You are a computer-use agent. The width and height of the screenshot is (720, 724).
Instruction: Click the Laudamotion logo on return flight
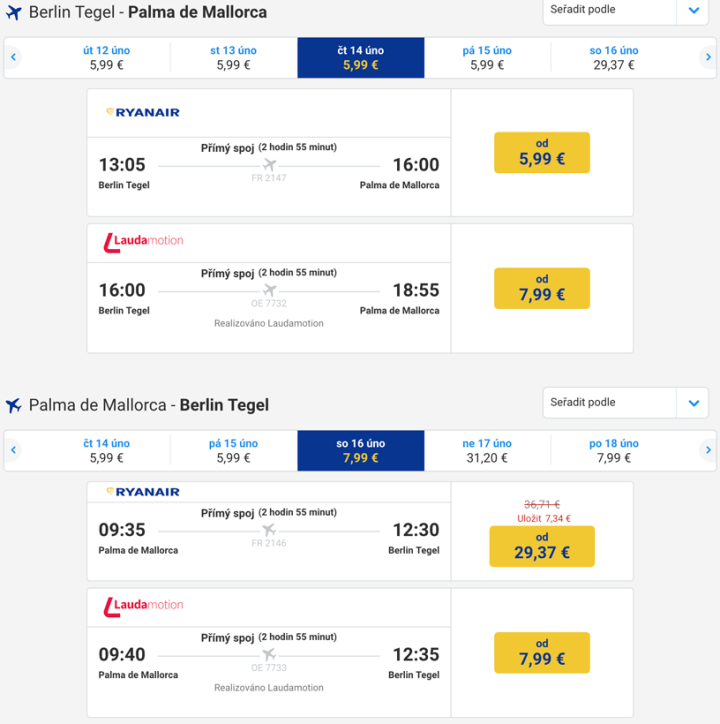(x=143, y=605)
